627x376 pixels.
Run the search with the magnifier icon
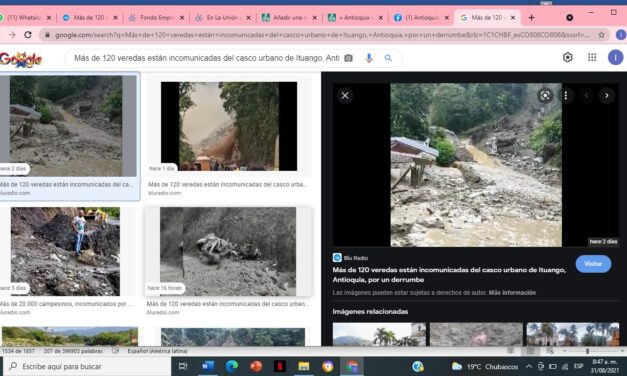pyautogui.click(x=388, y=58)
